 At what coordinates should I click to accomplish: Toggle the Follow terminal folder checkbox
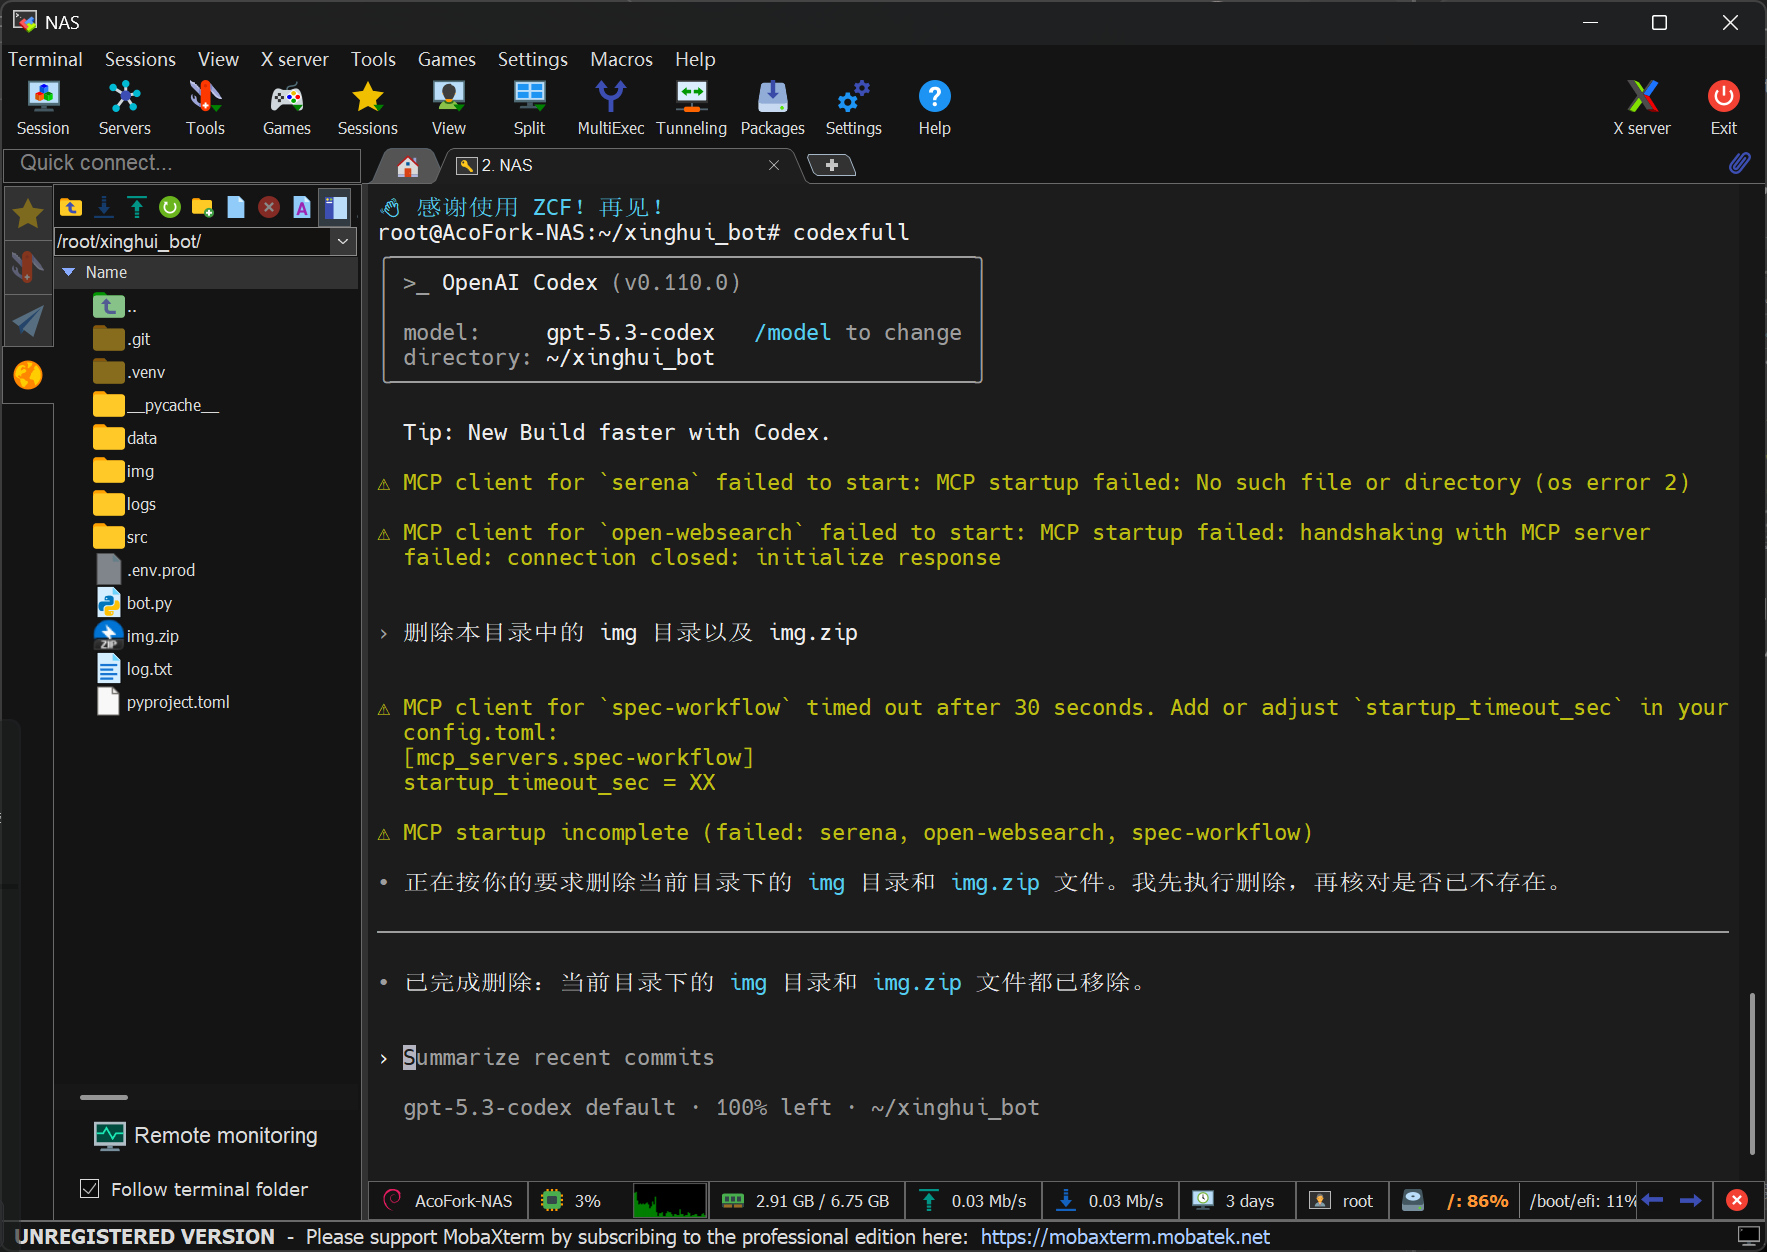point(90,1189)
